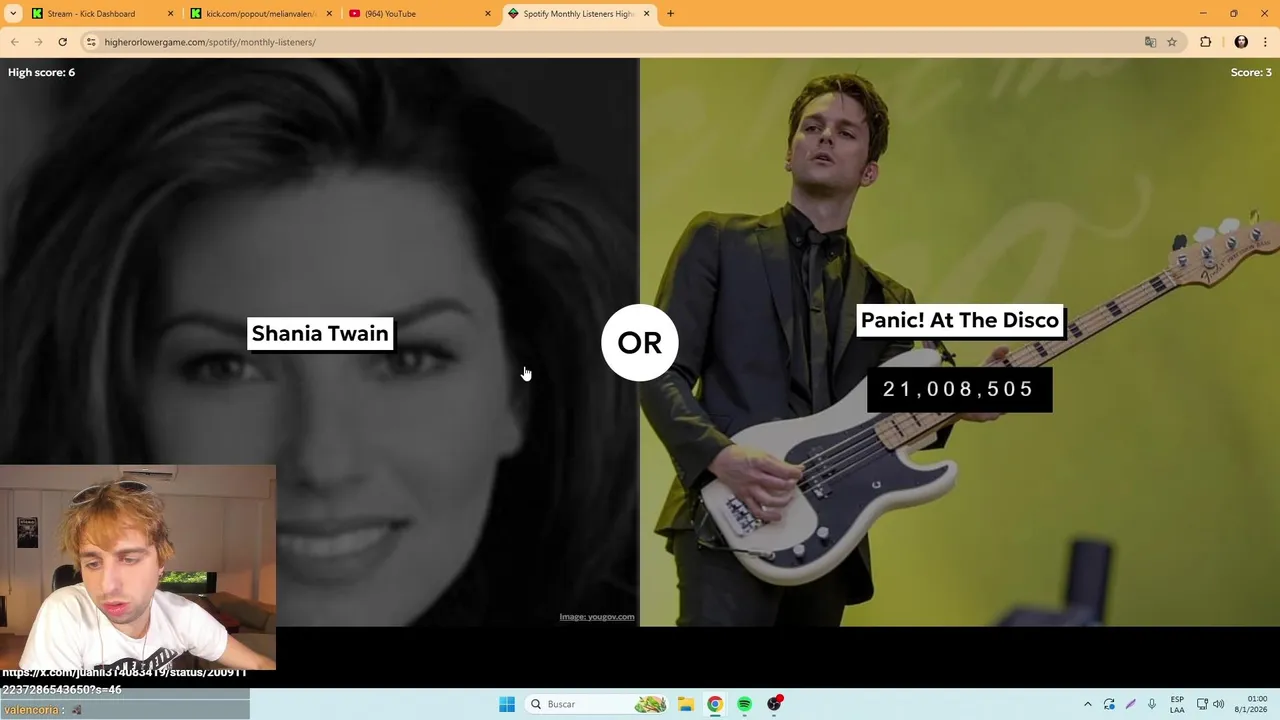The image size is (1280, 720).
Task: Open the Chrome tab search dropdown arrow
Action: [13, 14]
